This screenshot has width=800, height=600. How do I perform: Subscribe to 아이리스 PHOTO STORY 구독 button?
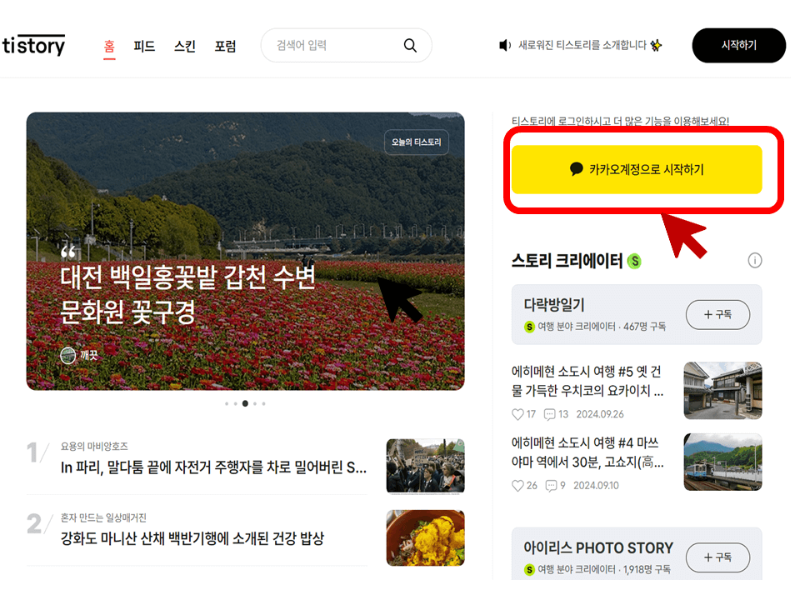[x=718, y=557]
